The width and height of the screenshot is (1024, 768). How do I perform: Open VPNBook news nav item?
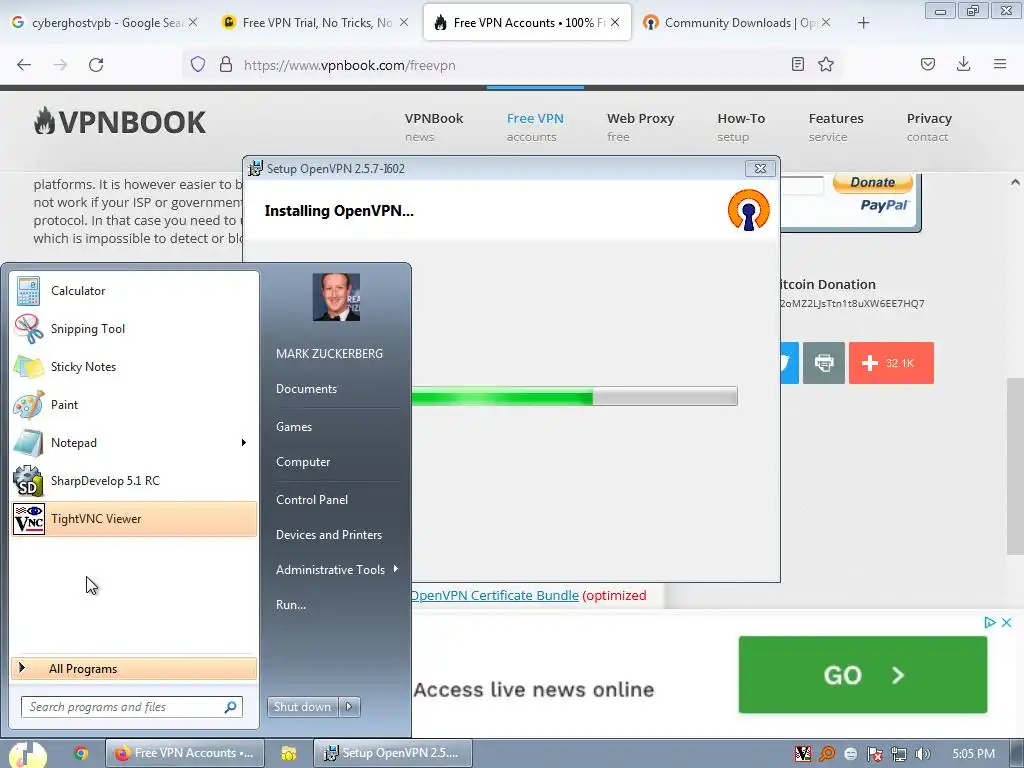(434, 127)
